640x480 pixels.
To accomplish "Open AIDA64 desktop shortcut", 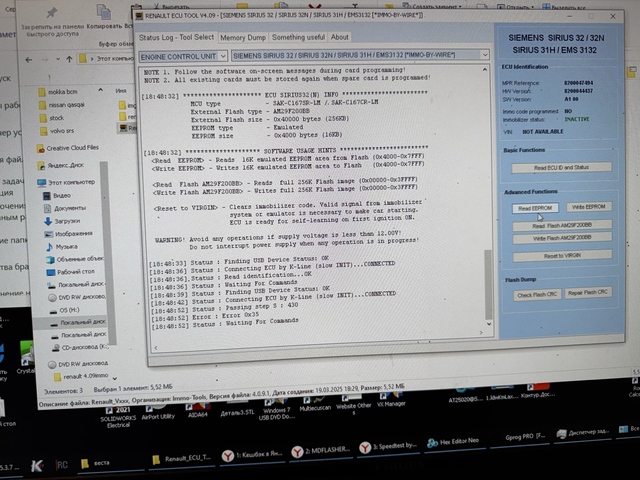I will tap(197, 410).
